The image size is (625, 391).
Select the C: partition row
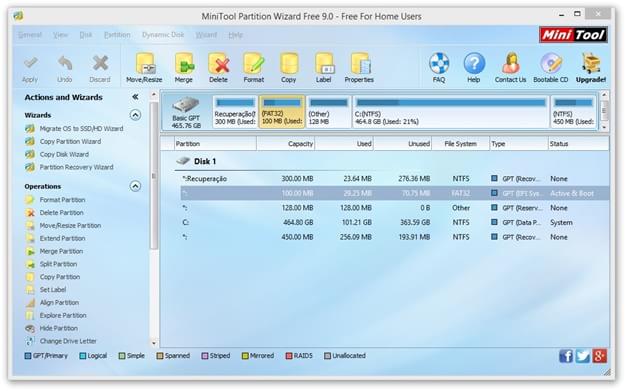[x=395, y=222]
